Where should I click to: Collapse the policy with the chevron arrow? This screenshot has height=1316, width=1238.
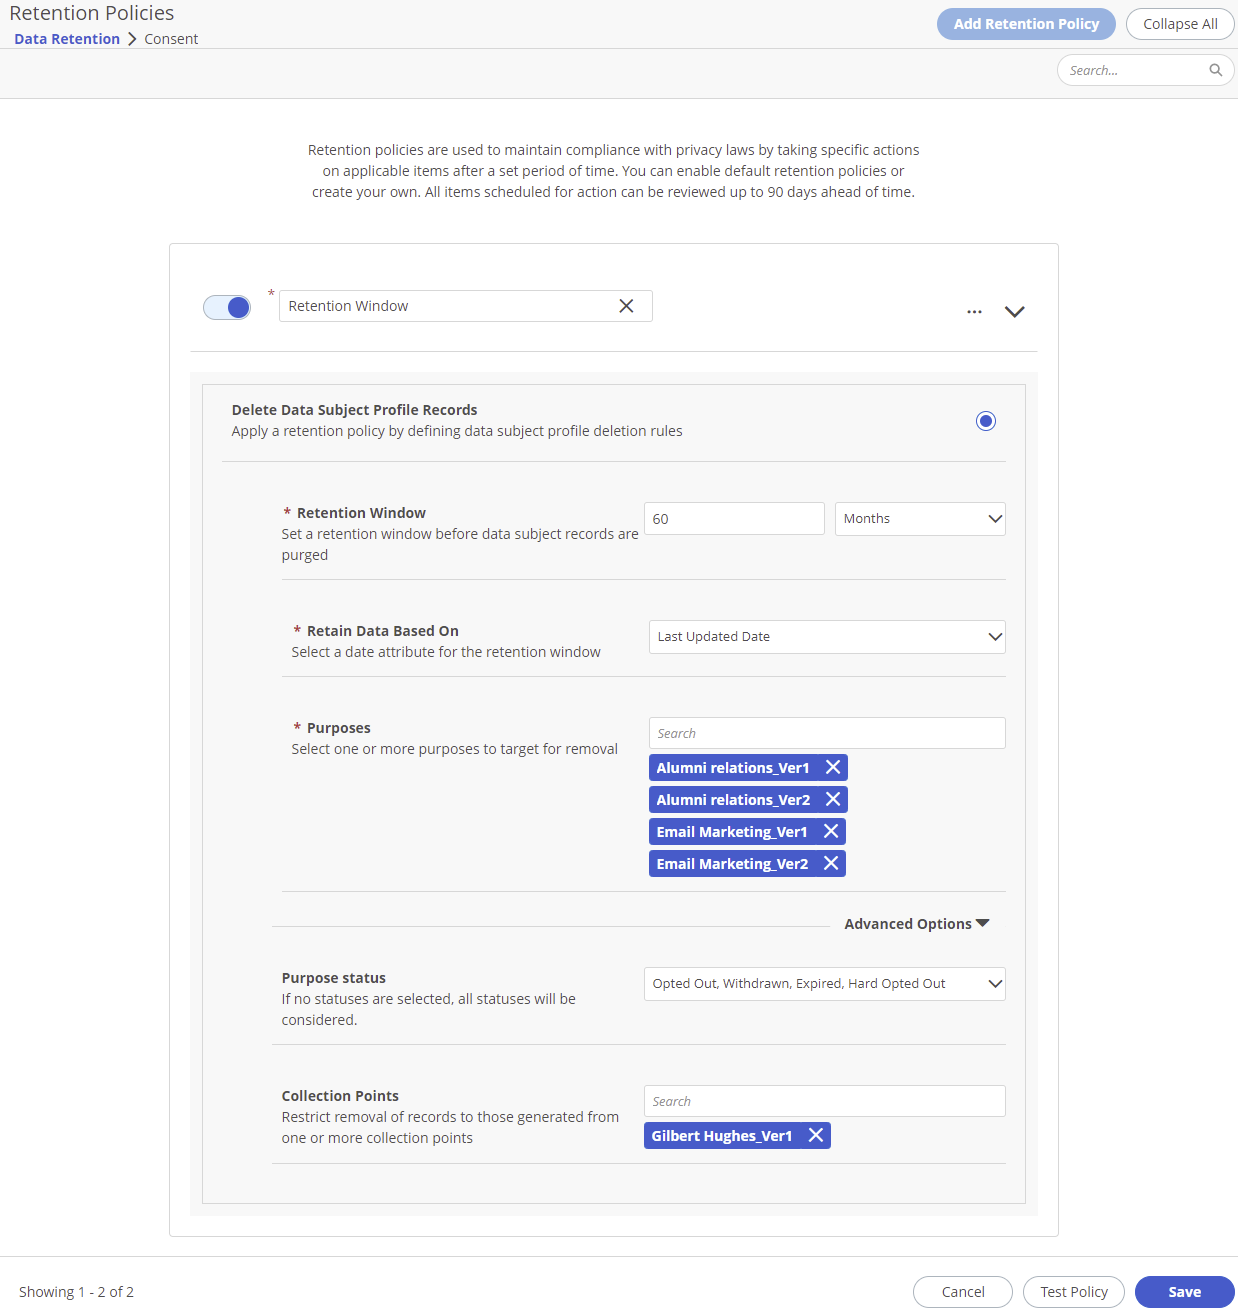1014,311
